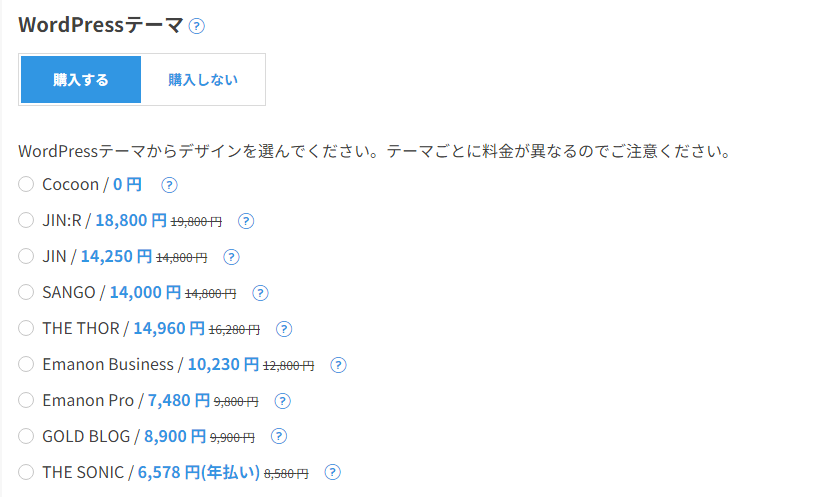Open help icon beside WordPressテーマ heading
The image size is (830, 497).
pyautogui.click(x=196, y=26)
